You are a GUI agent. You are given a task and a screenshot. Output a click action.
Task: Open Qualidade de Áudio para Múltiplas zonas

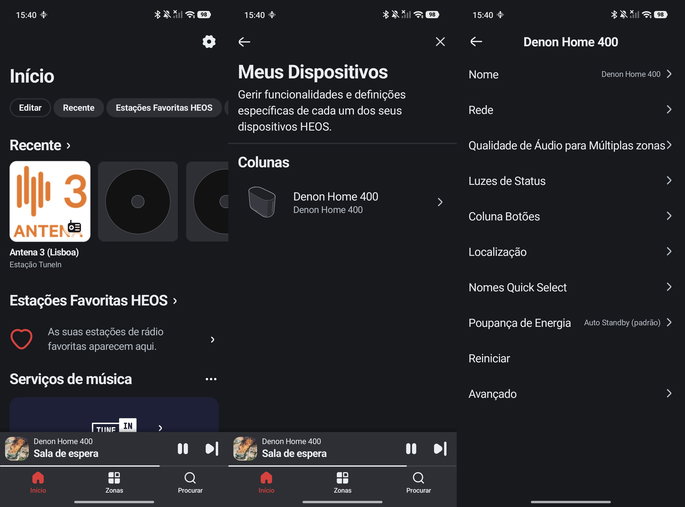[571, 145]
